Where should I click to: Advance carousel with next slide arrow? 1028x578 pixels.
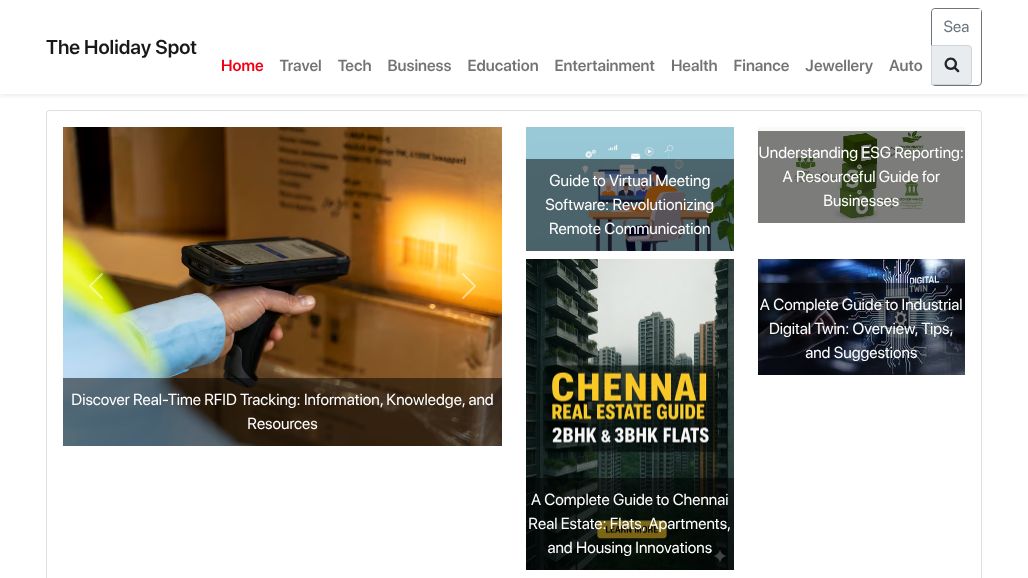[468, 286]
